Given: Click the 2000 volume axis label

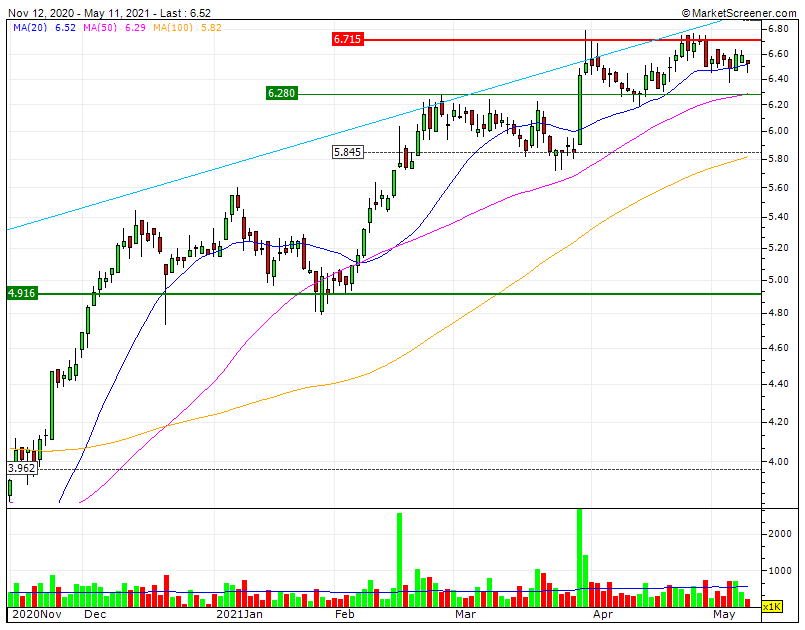Looking at the screenshot, I should [x=780, y=533].
